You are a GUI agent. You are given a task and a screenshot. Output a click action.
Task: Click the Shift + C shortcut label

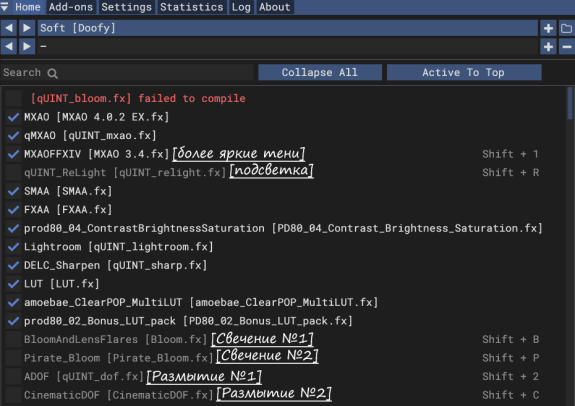(510, 395)
